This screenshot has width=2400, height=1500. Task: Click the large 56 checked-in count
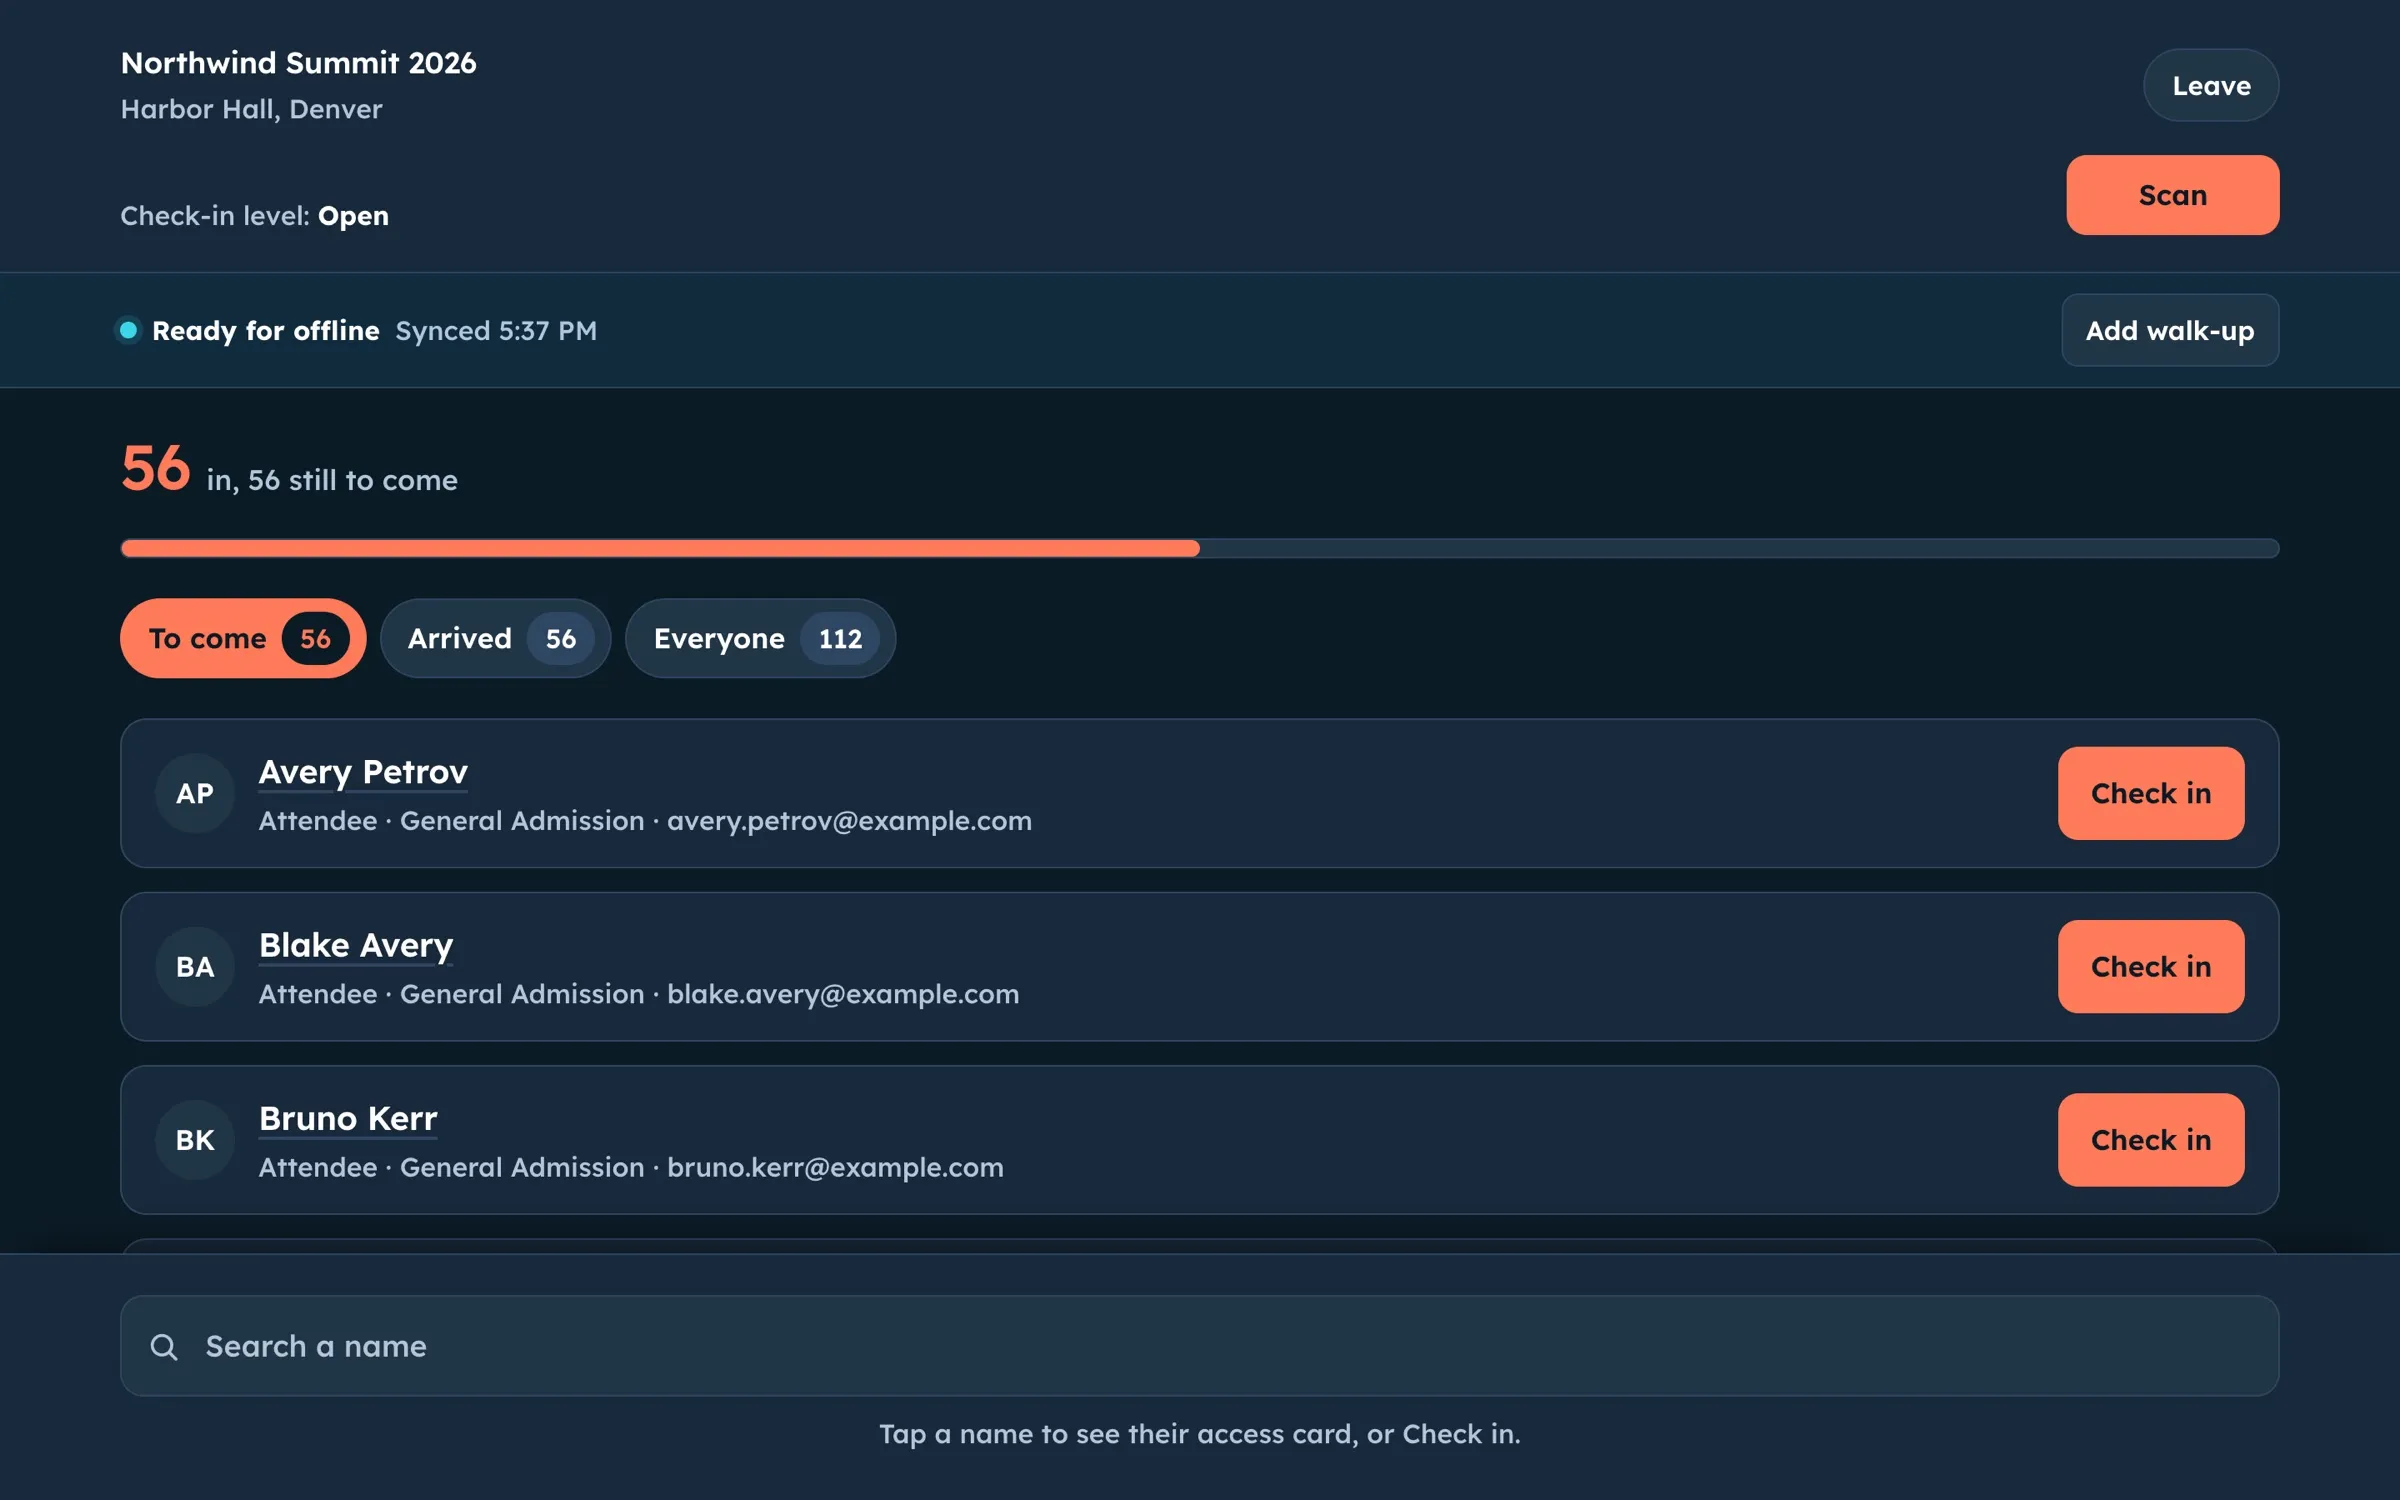pos(156,467)
